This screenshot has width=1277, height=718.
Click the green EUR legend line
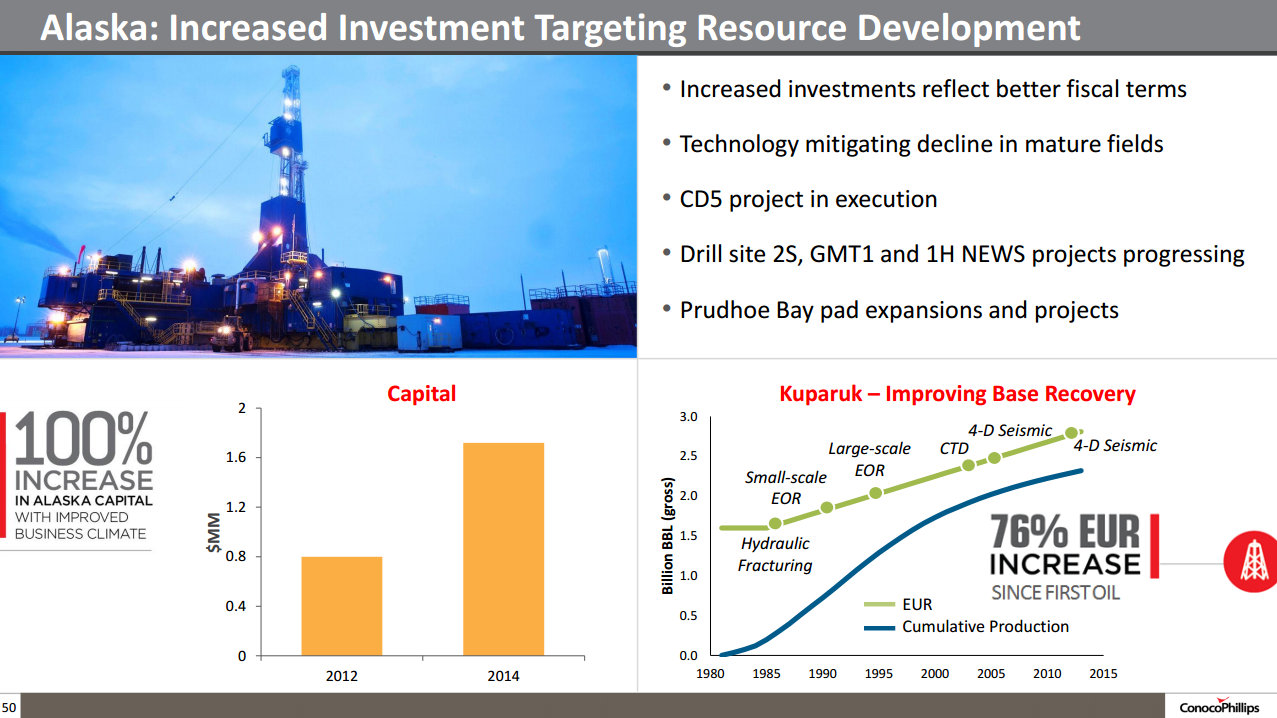879,604
